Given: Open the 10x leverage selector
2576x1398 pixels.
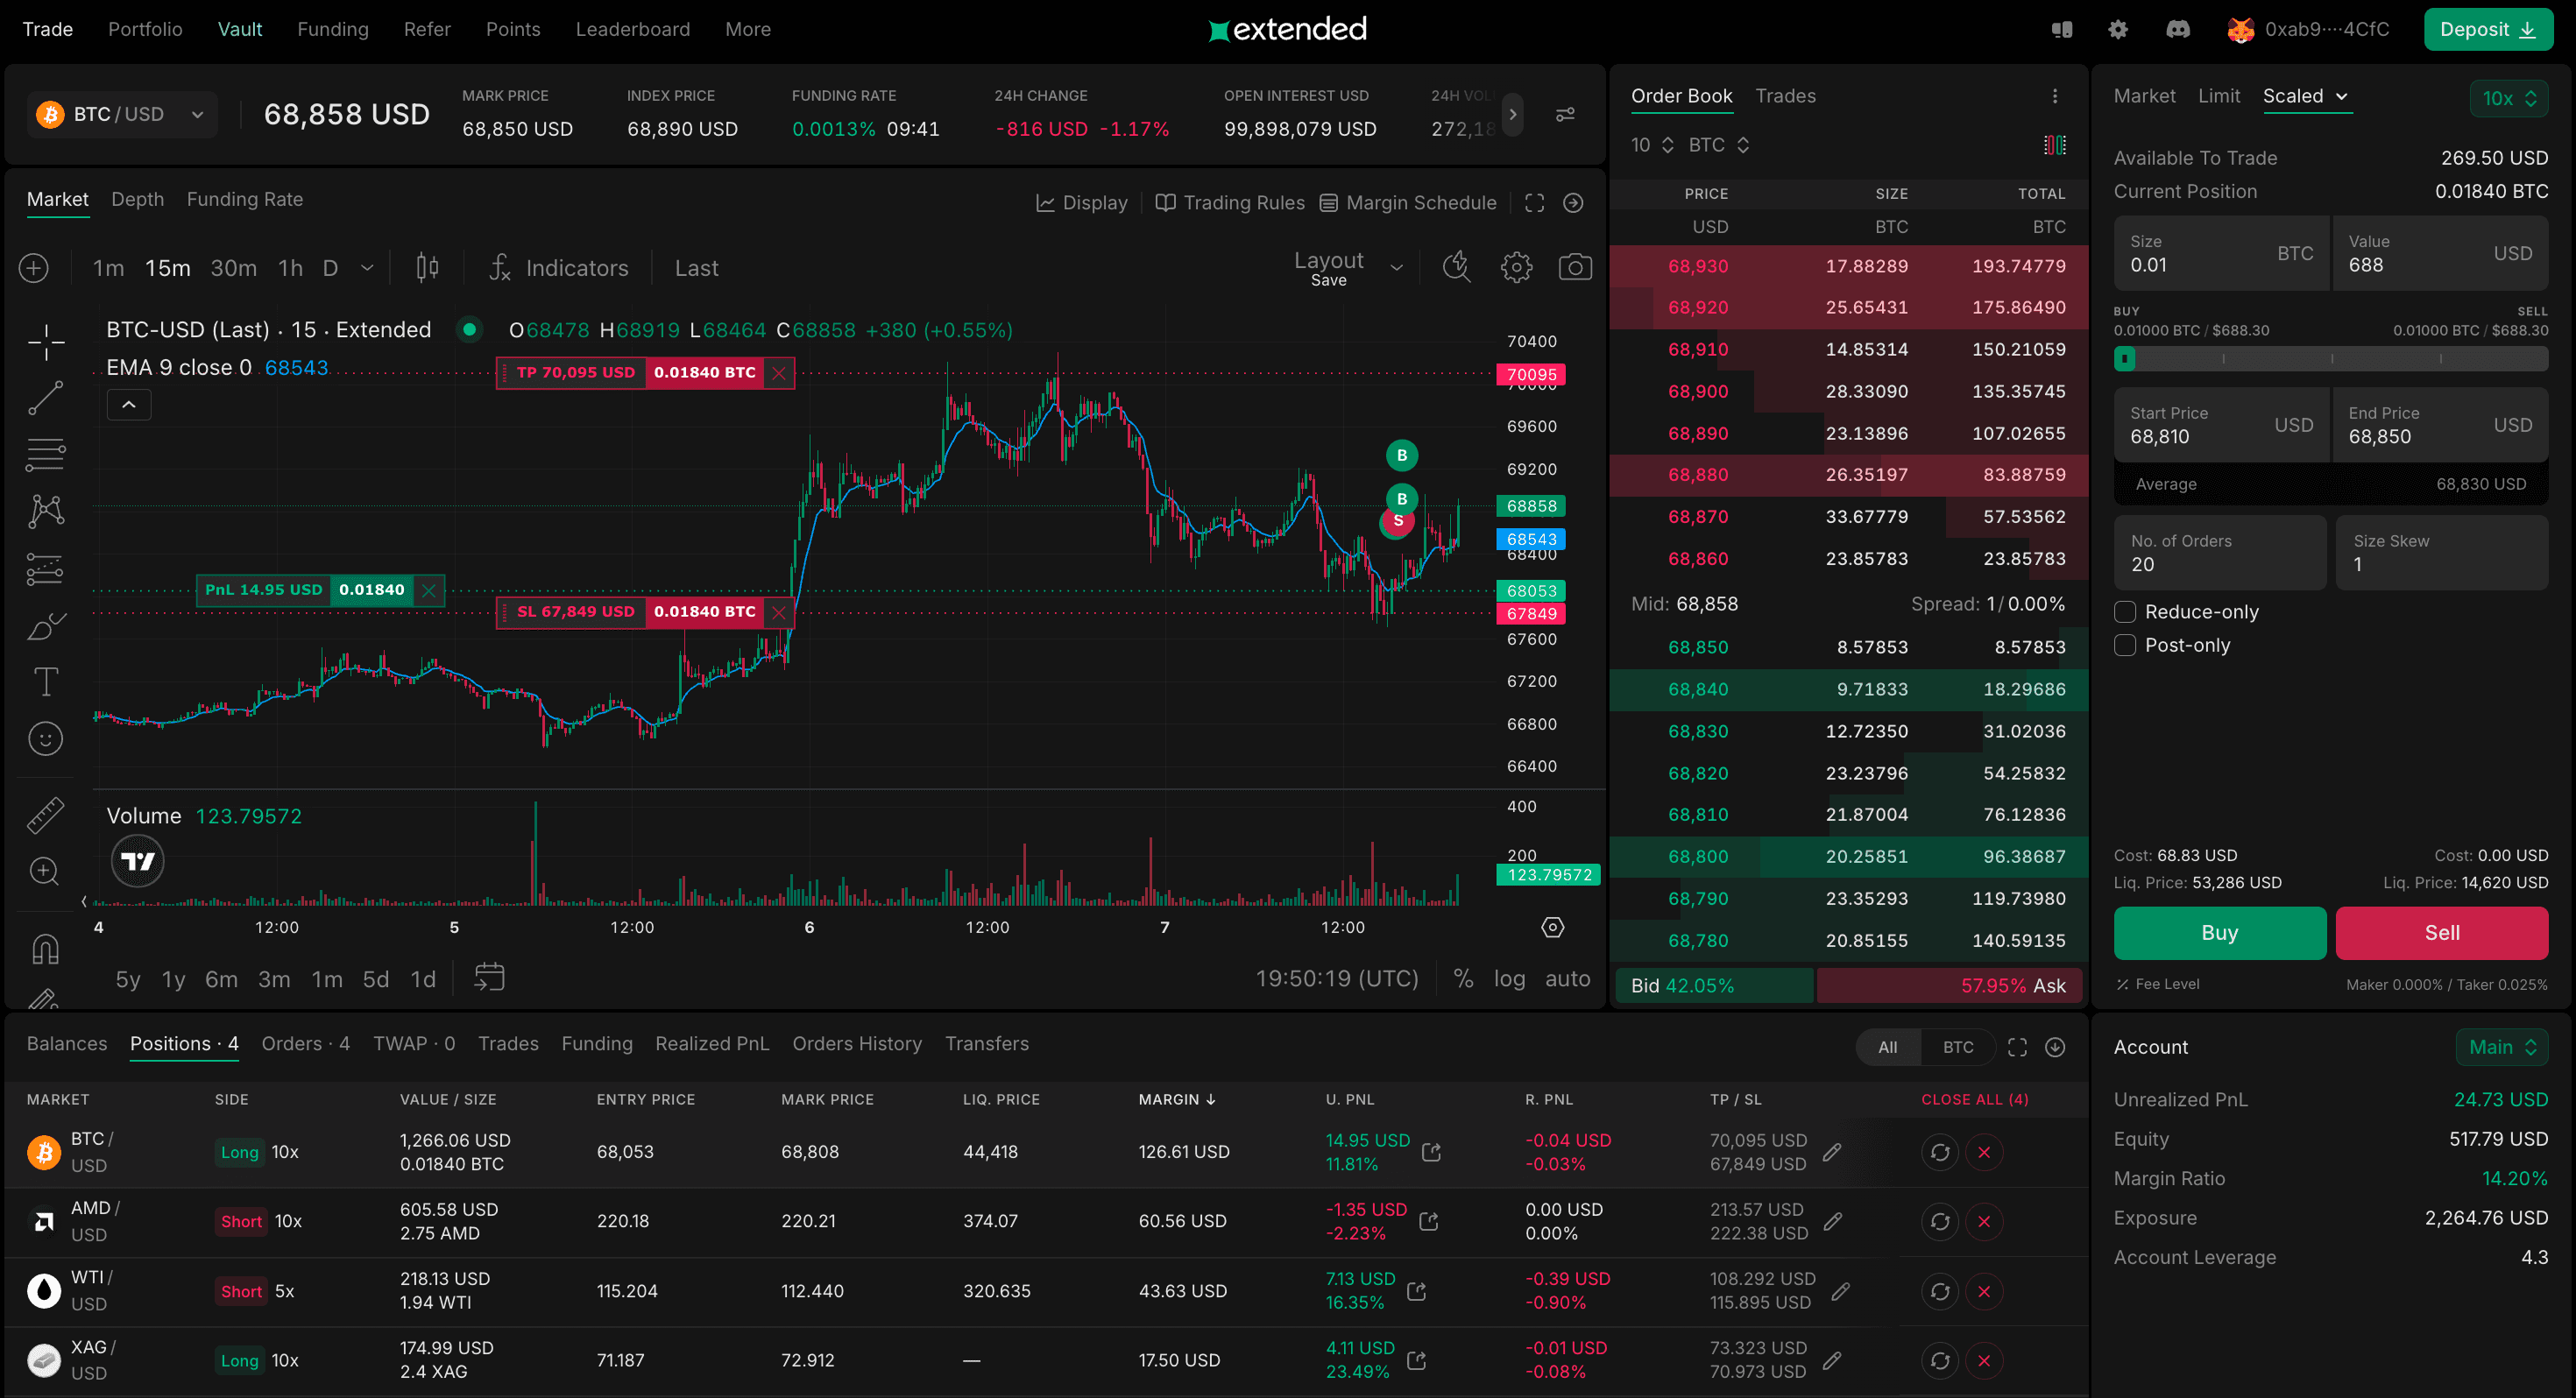Looking at the screenshot, I should (x=2508, y=98).
